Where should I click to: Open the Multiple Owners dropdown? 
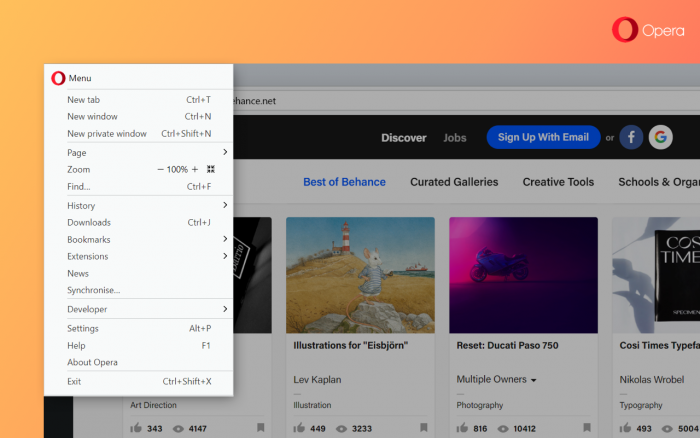pos(496,380)
